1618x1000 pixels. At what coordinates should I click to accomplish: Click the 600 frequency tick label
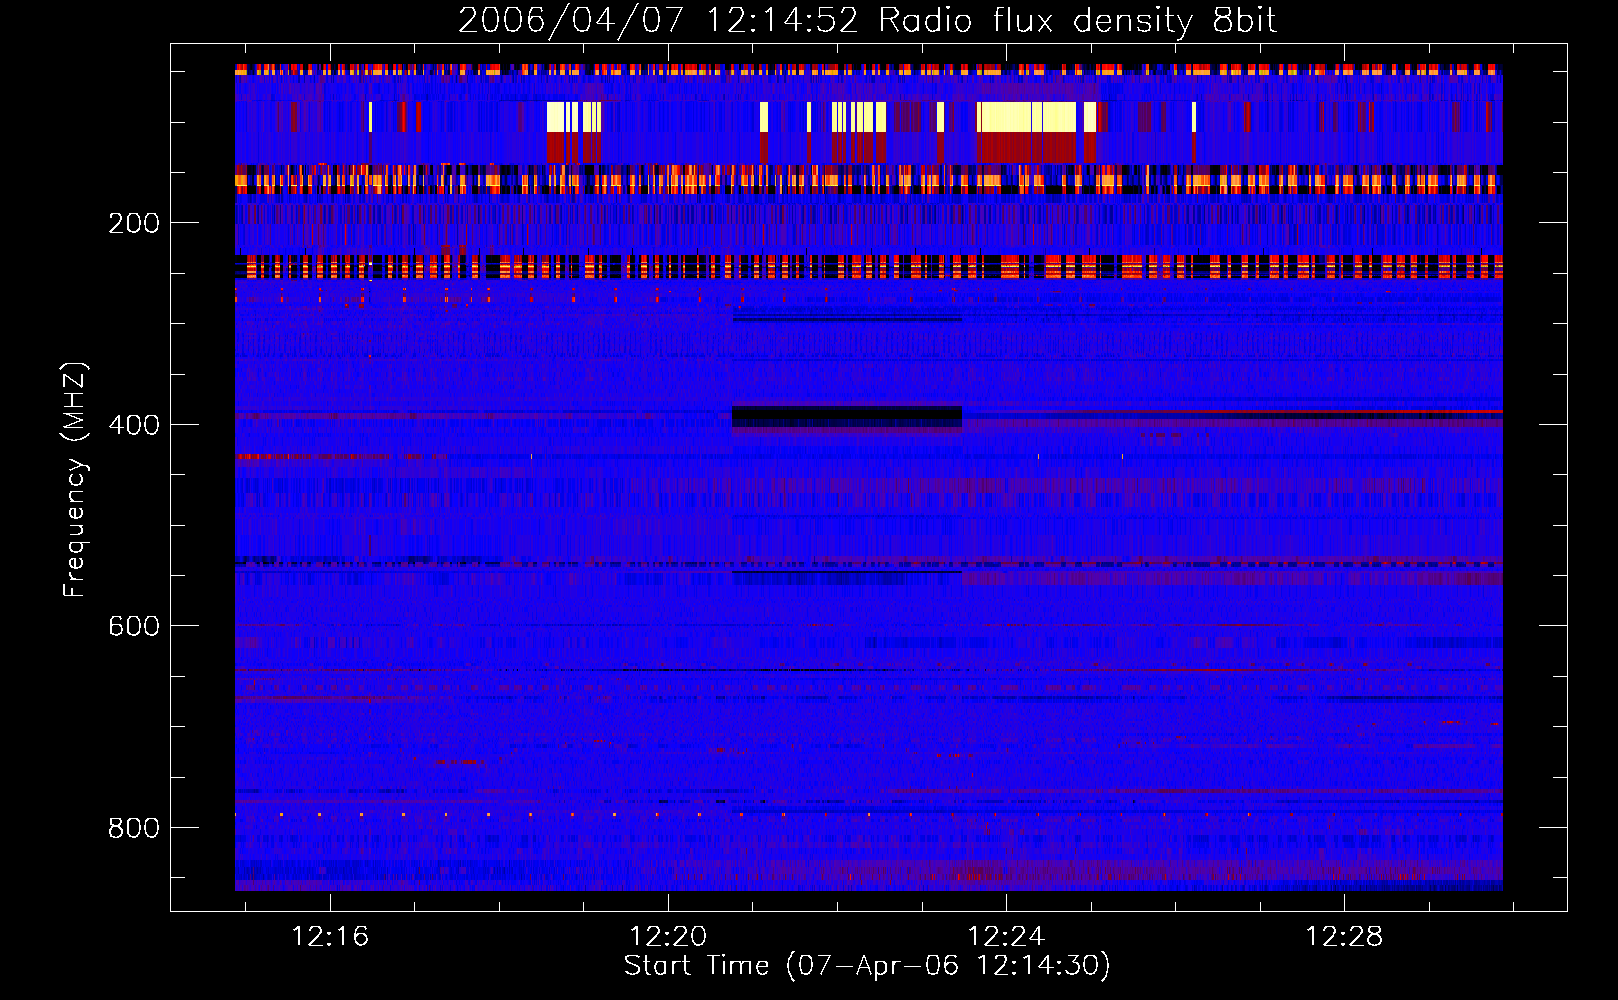click(x=134, y=626)
